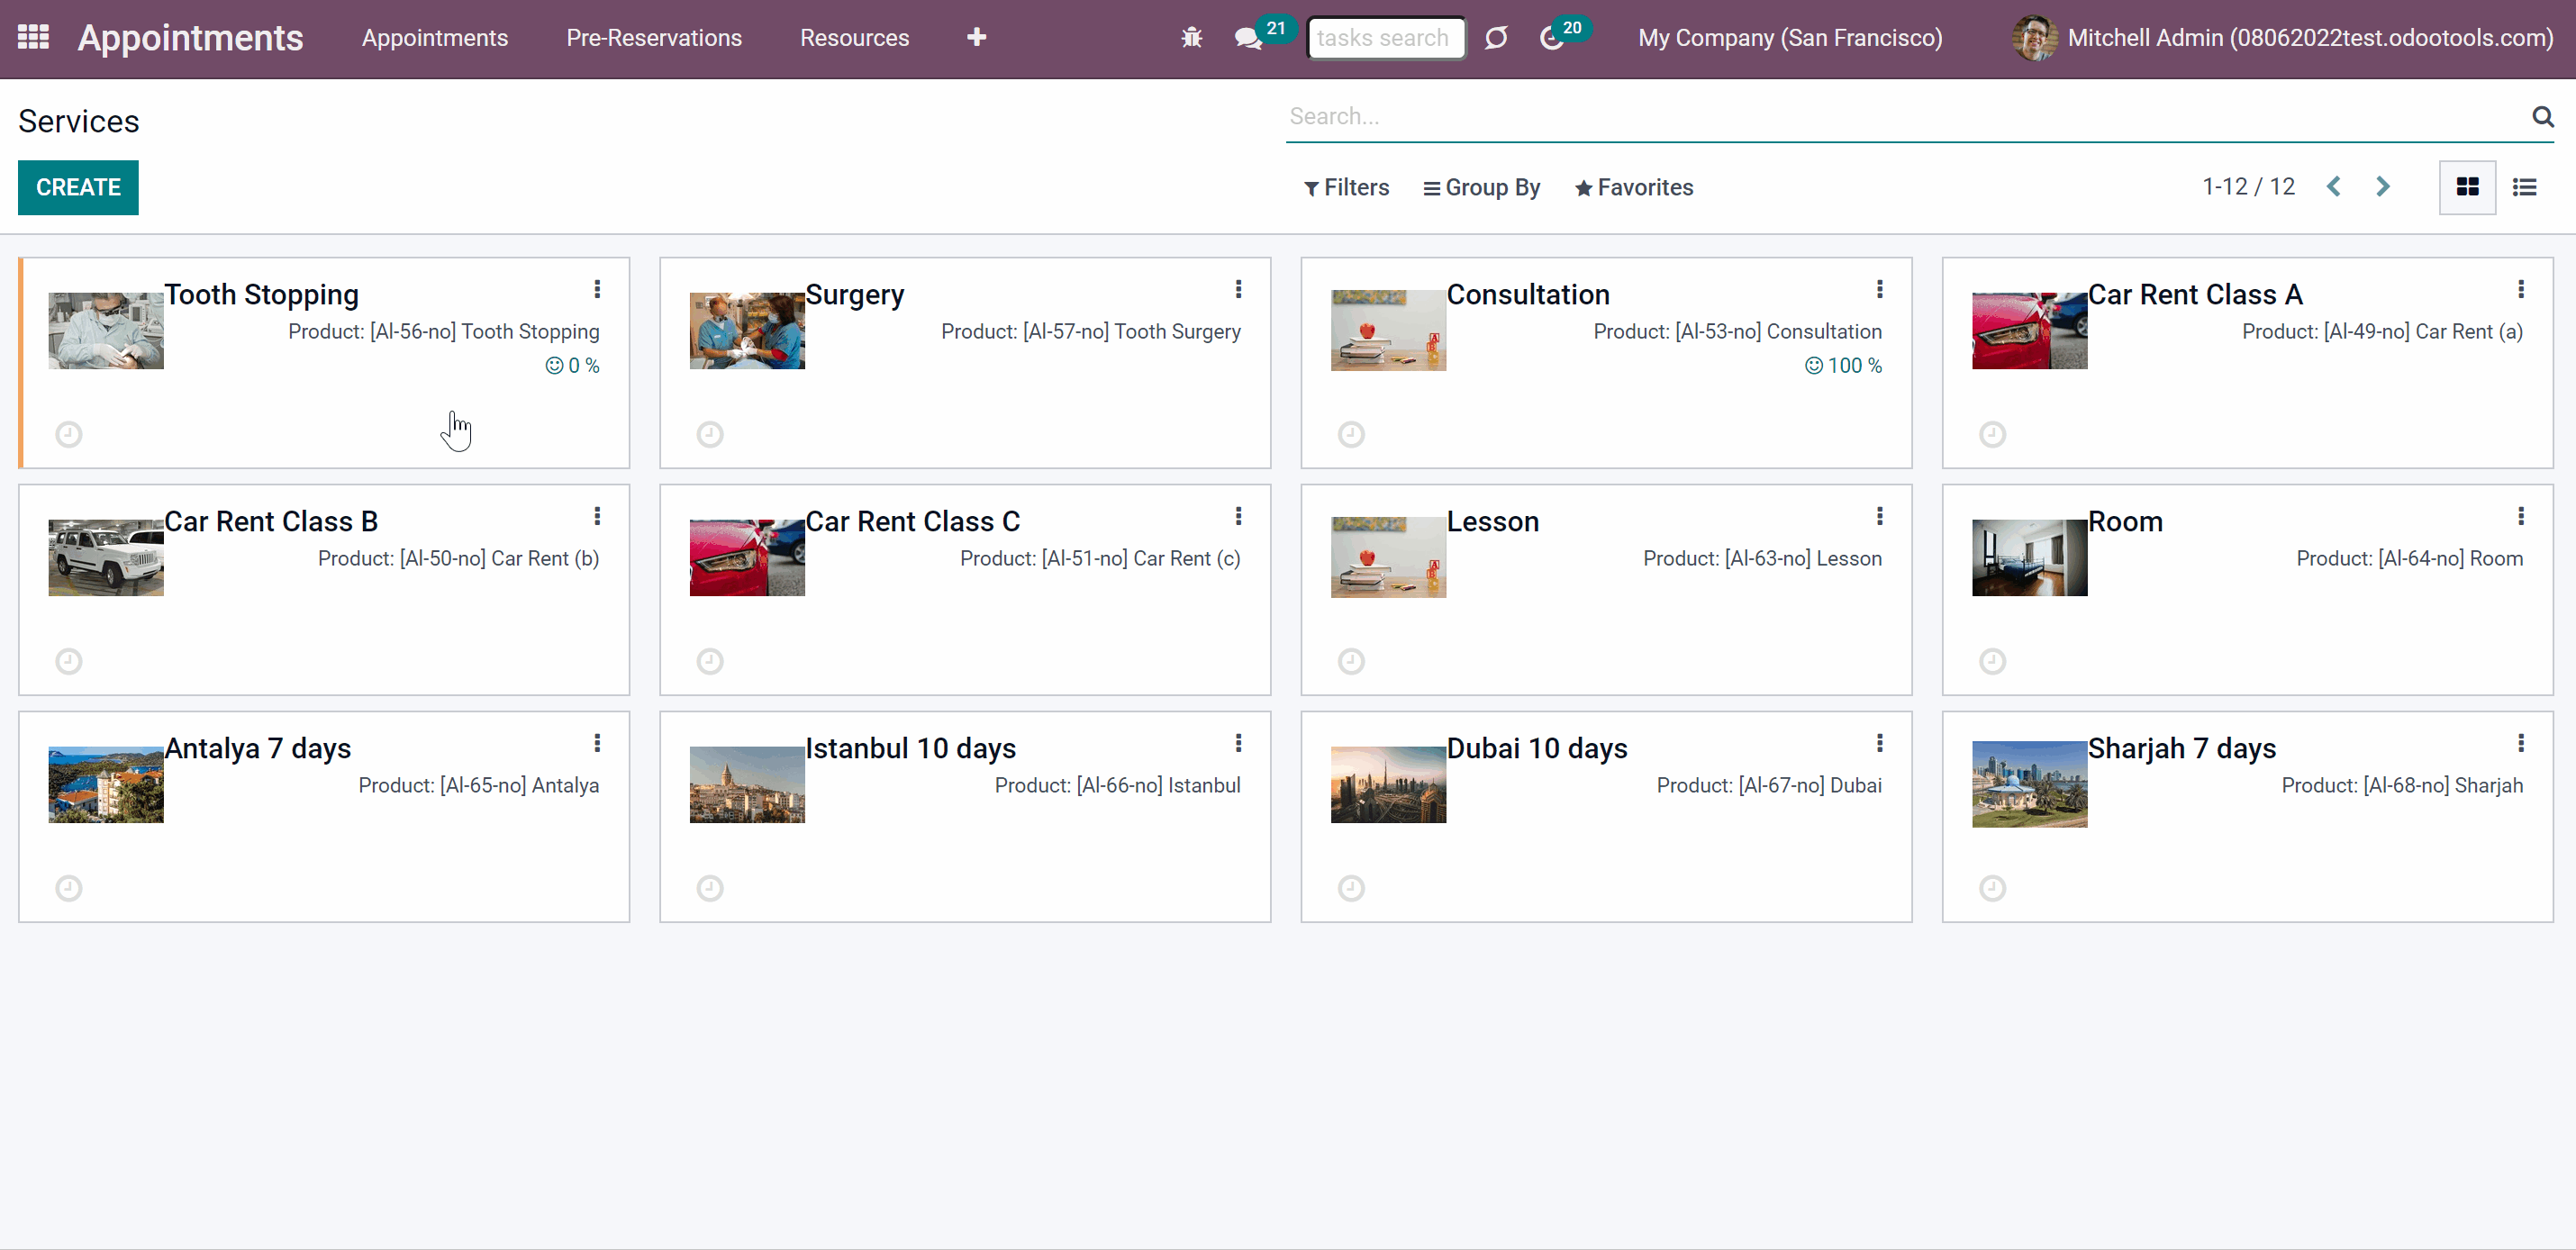This screenshot has height=1250, width=2576.
Task: Click Mitchell Admin avatar picture
Action: click(2034, 38)
